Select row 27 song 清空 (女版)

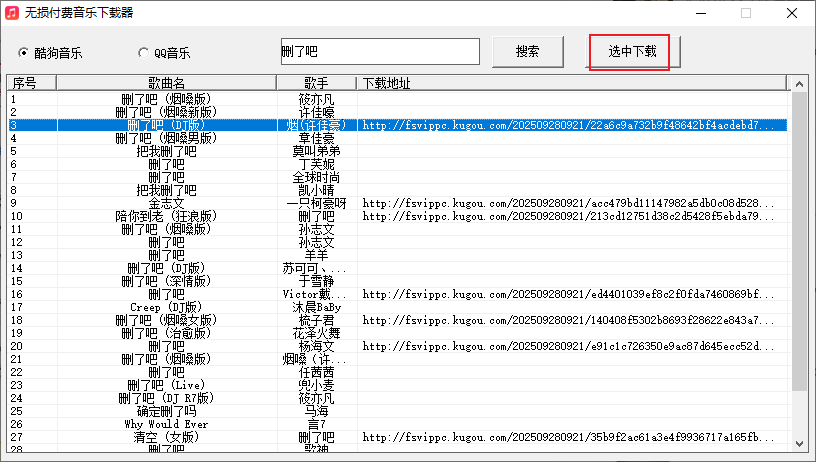[x=167, y=438]
